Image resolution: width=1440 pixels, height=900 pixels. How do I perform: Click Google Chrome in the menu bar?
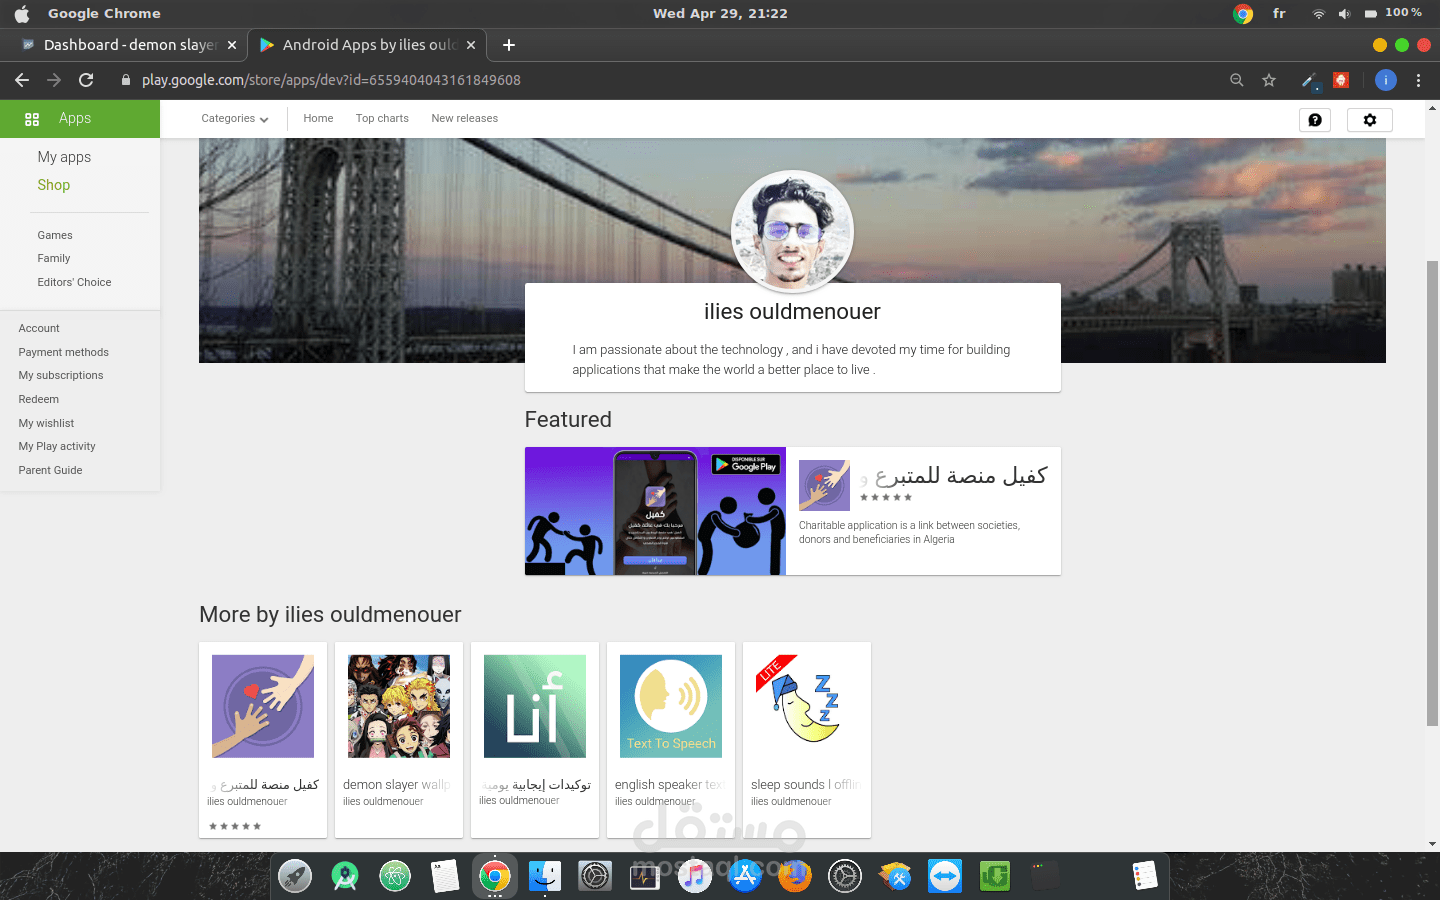[104, 13]
